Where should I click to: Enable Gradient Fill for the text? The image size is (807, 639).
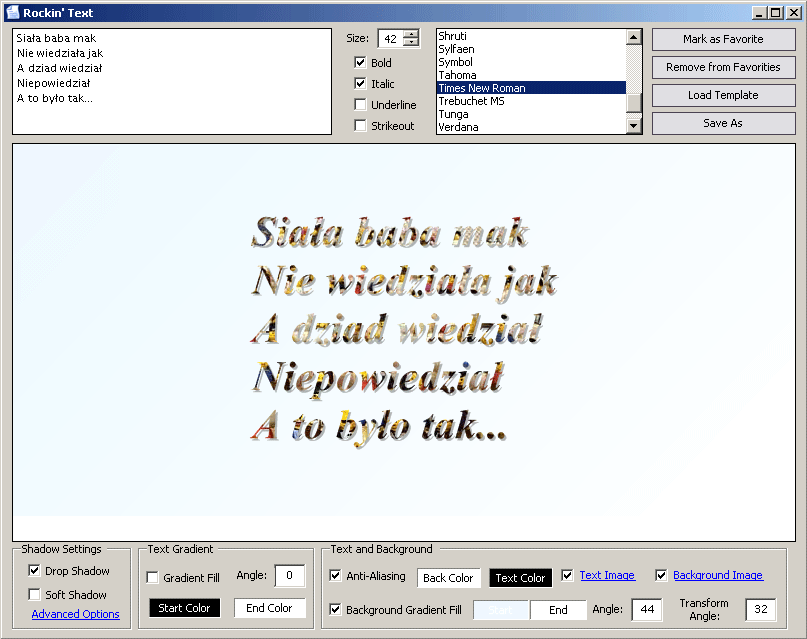pos(151,576)
